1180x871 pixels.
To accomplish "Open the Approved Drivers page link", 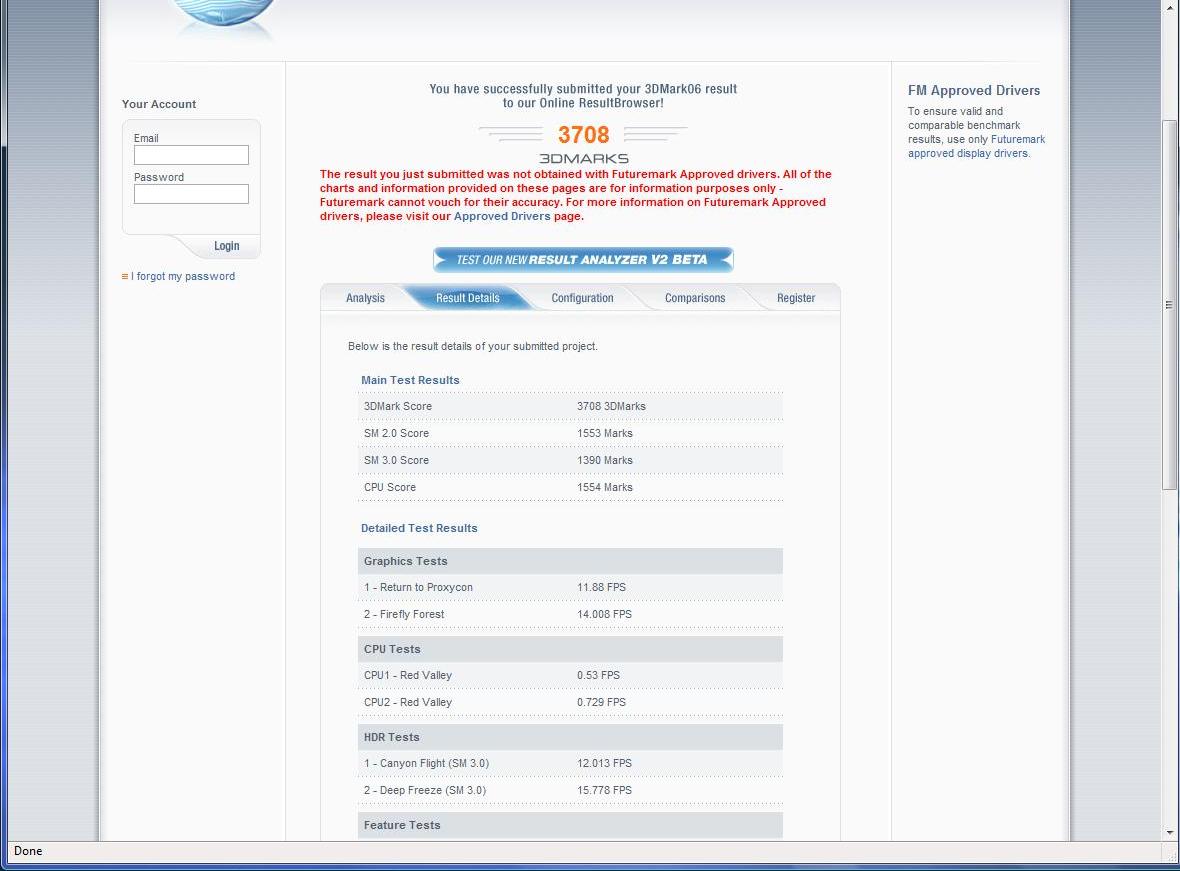I will (x=502, y=216).
